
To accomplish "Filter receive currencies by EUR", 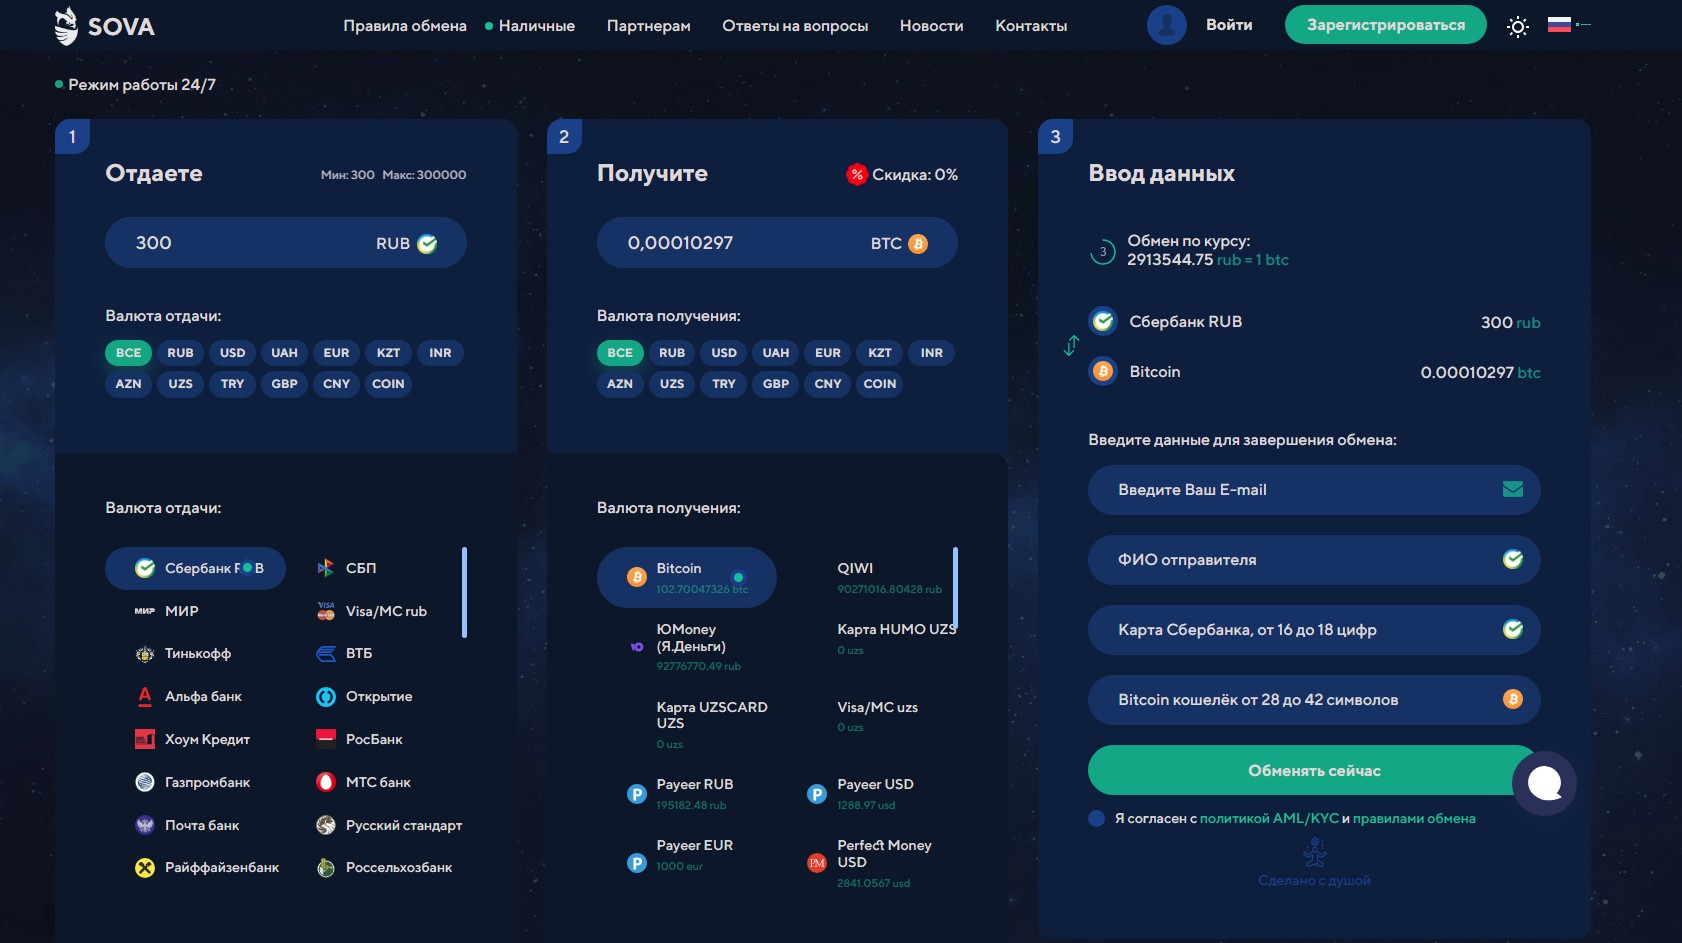I will tap(828, 353).
